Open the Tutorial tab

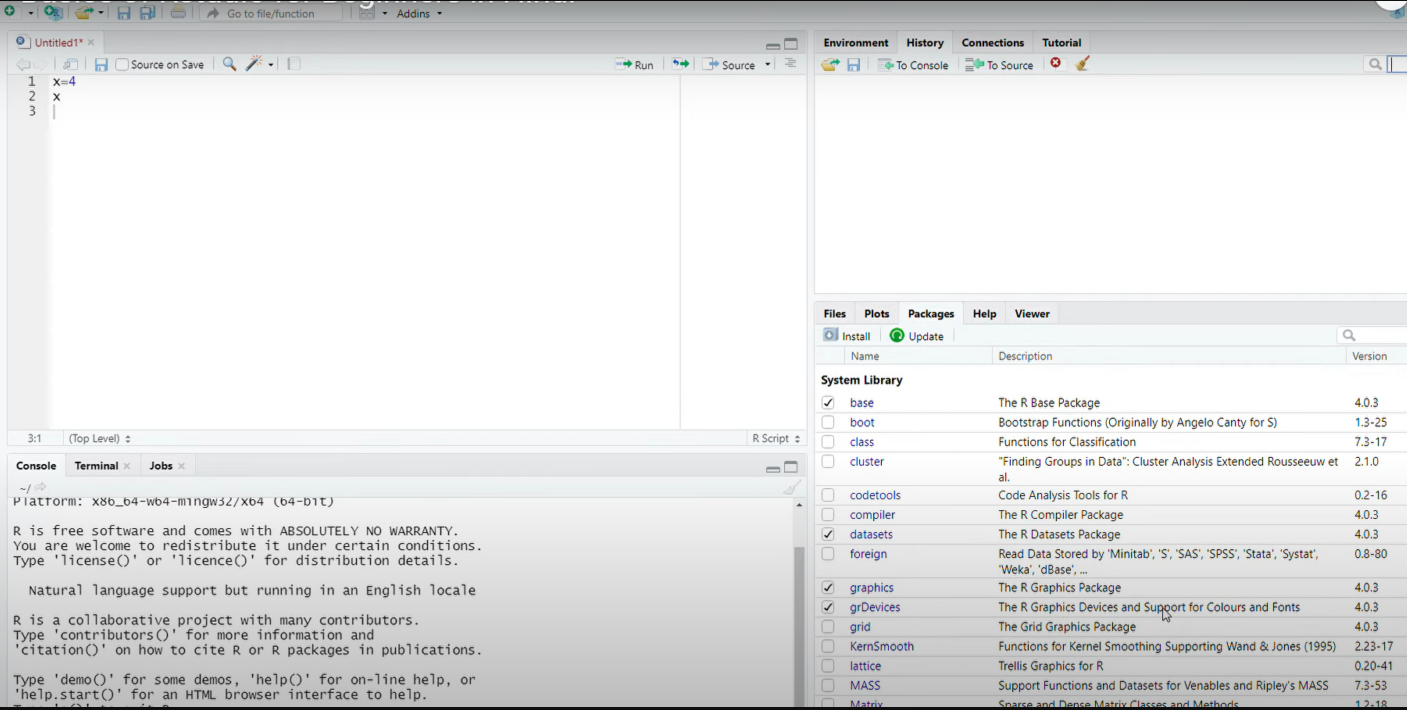click(1061, 43)
